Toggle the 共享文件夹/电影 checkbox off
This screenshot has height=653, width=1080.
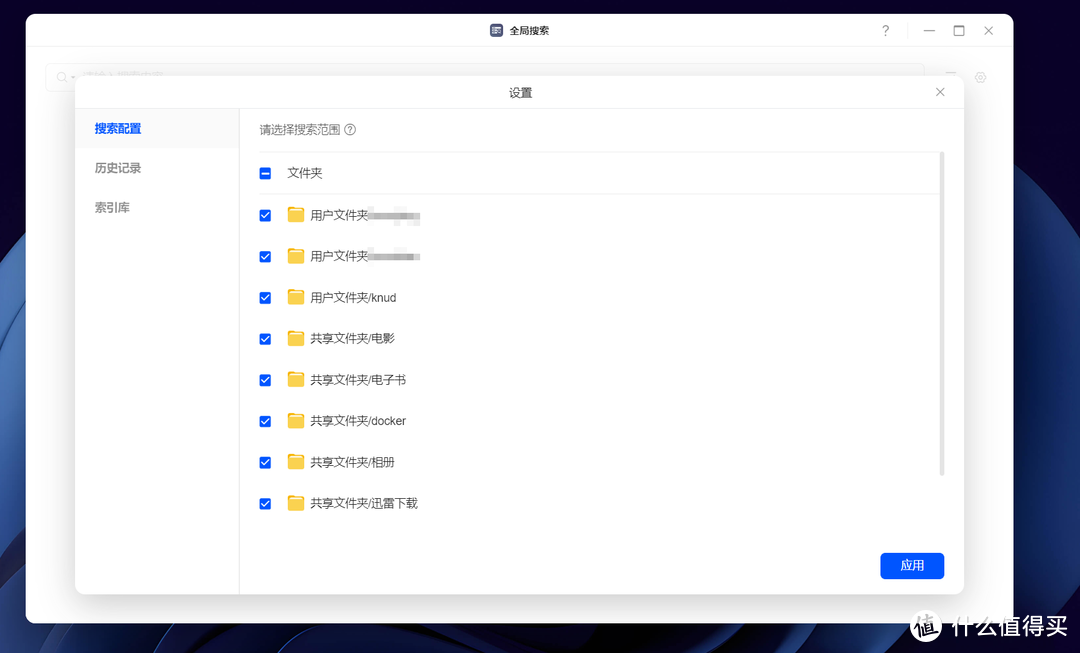(265, 338)
